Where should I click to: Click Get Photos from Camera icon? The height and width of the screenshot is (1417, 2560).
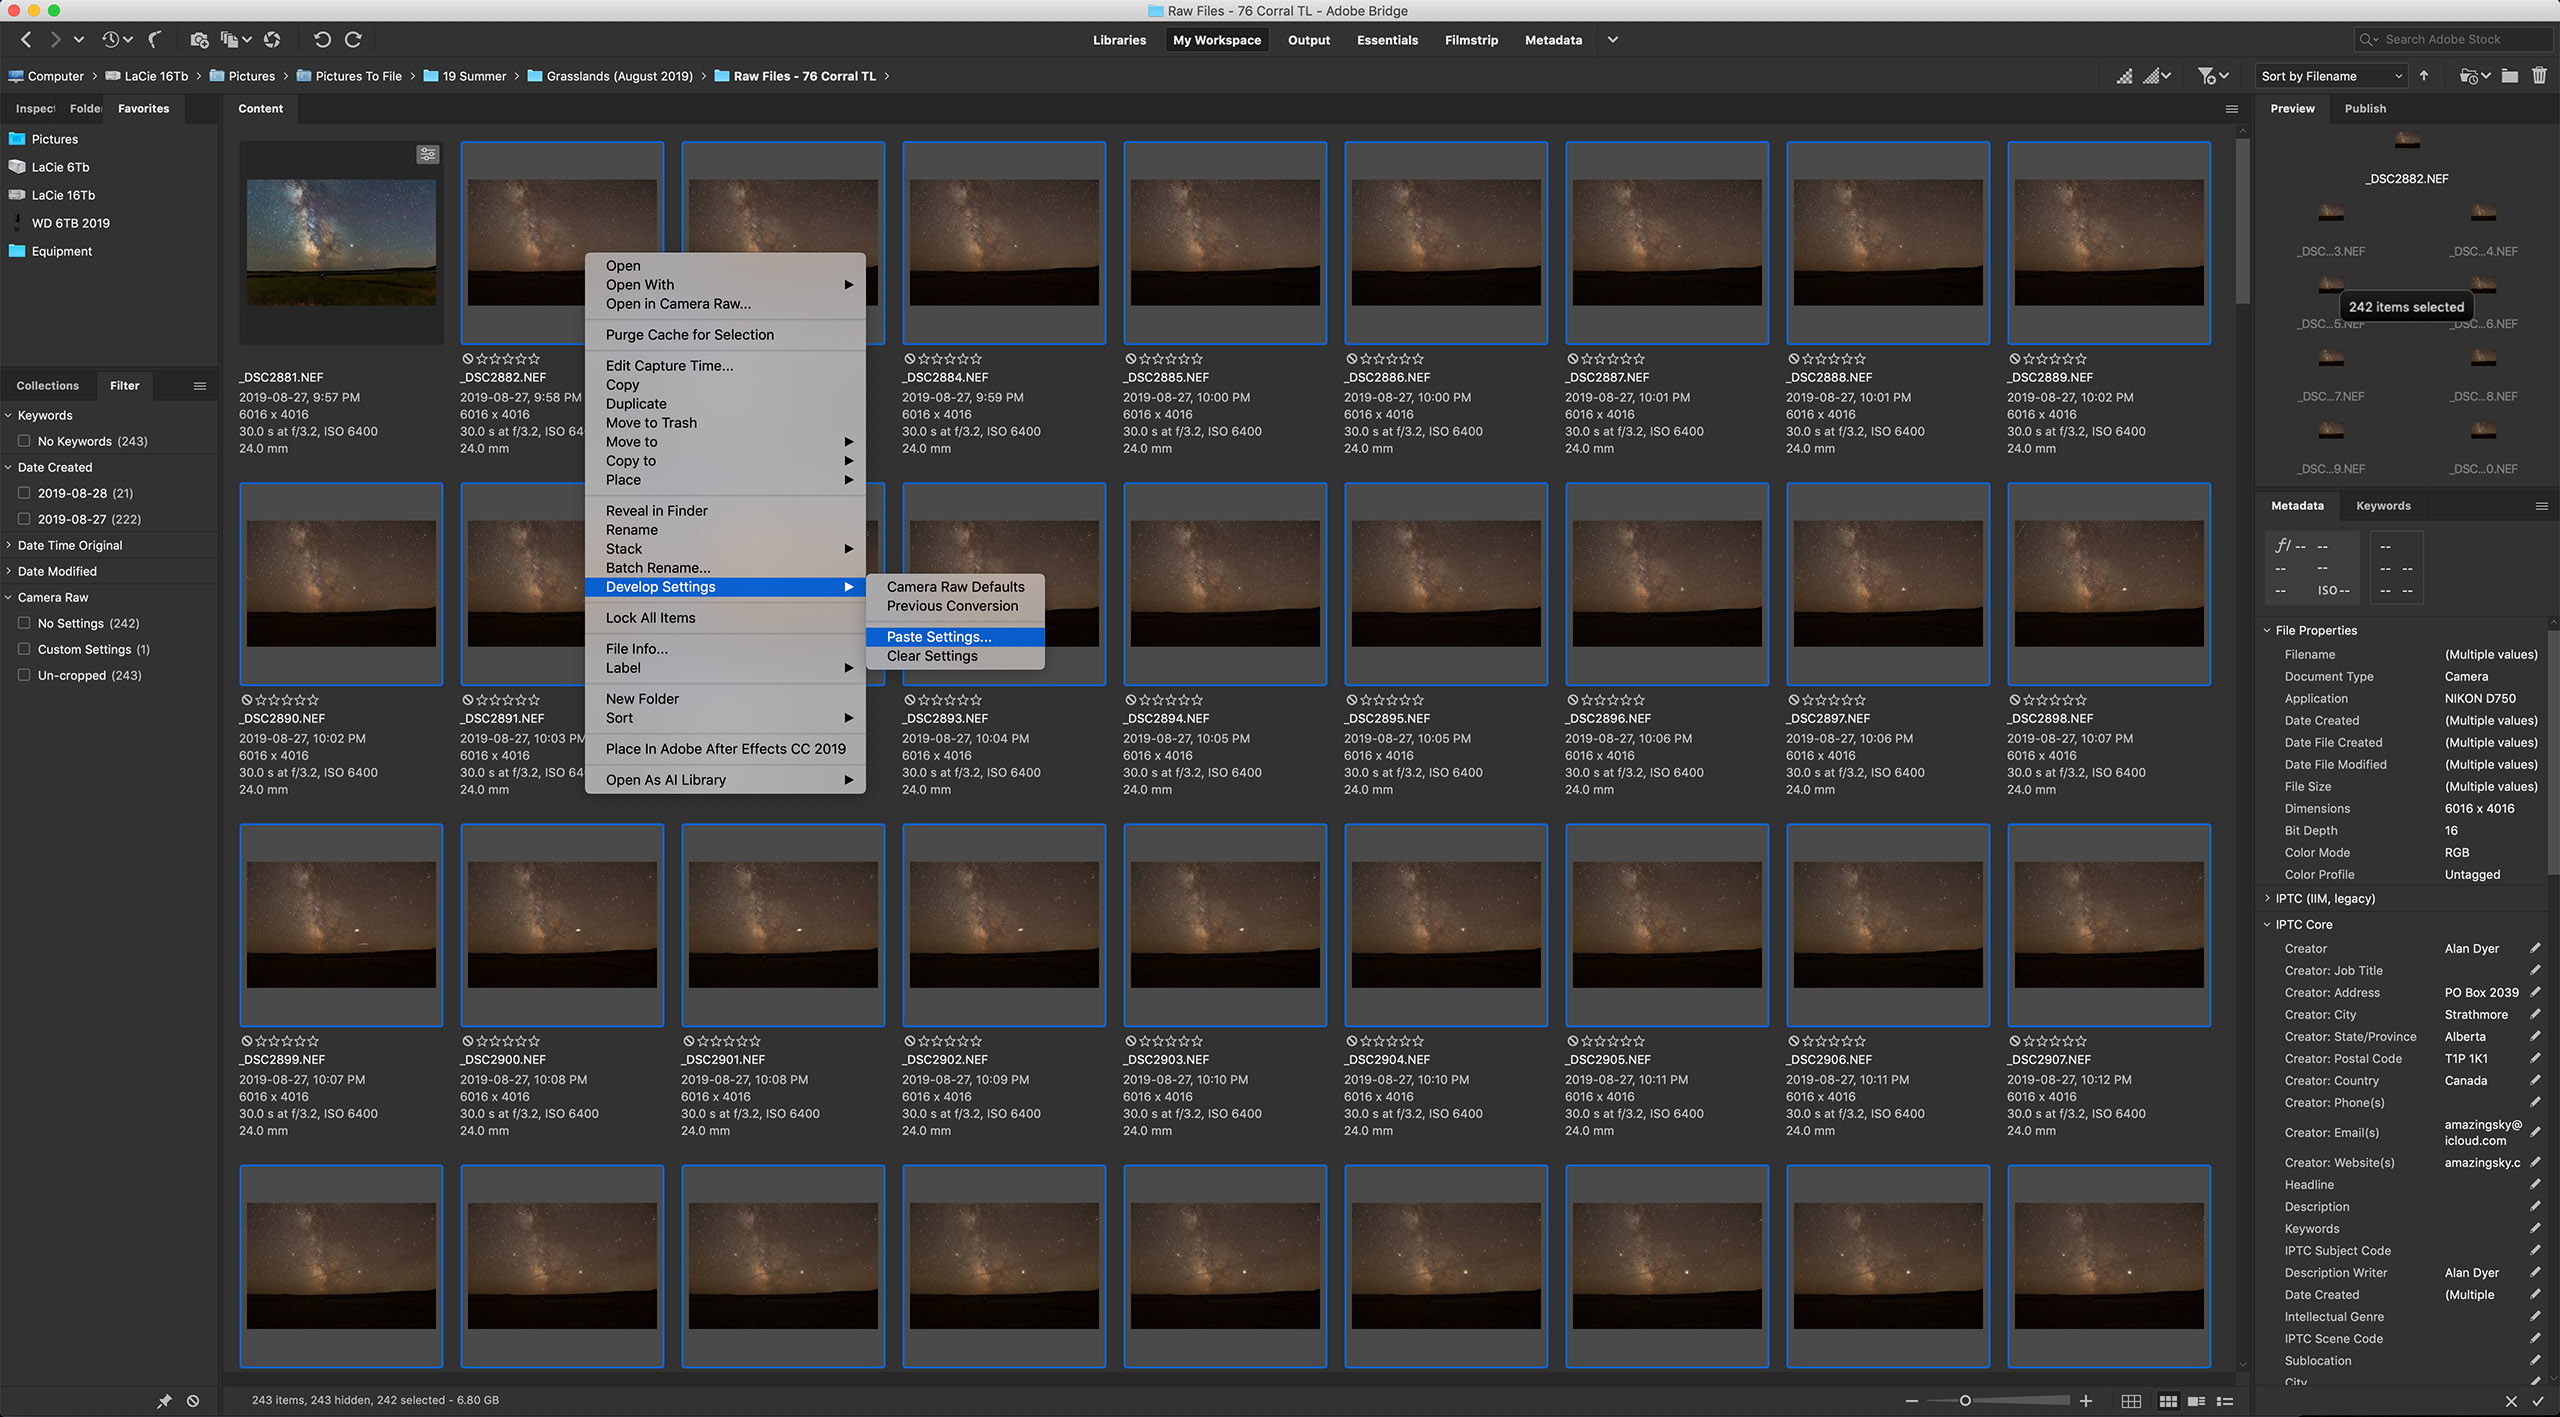[x=199, y=40]
